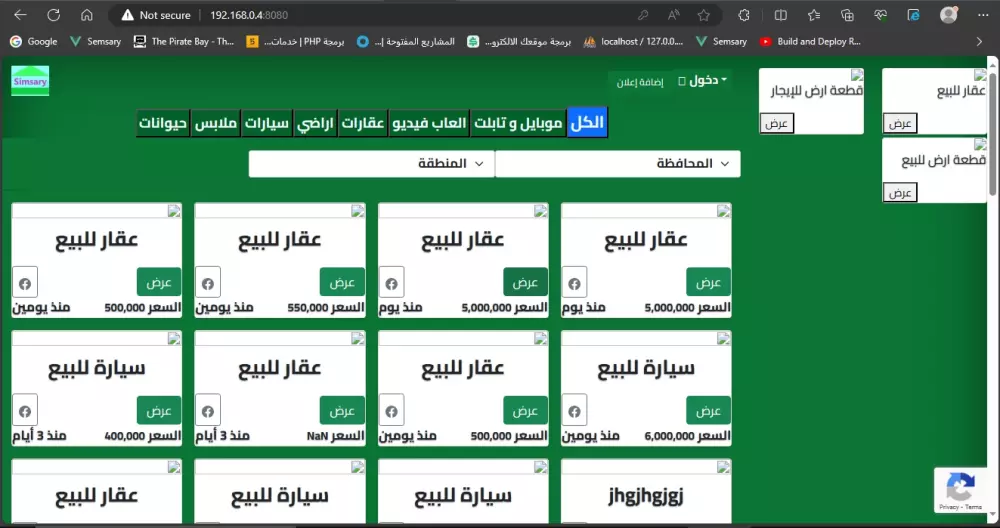
Task: Open the المنطقة area dropdown
Action: (371, 164)
